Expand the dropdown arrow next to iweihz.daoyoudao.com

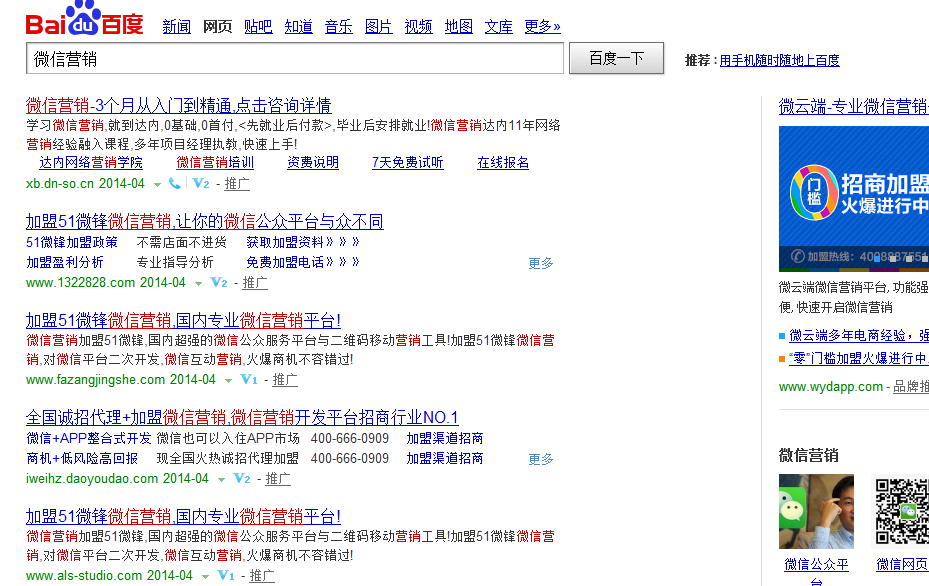click(221, 479)
